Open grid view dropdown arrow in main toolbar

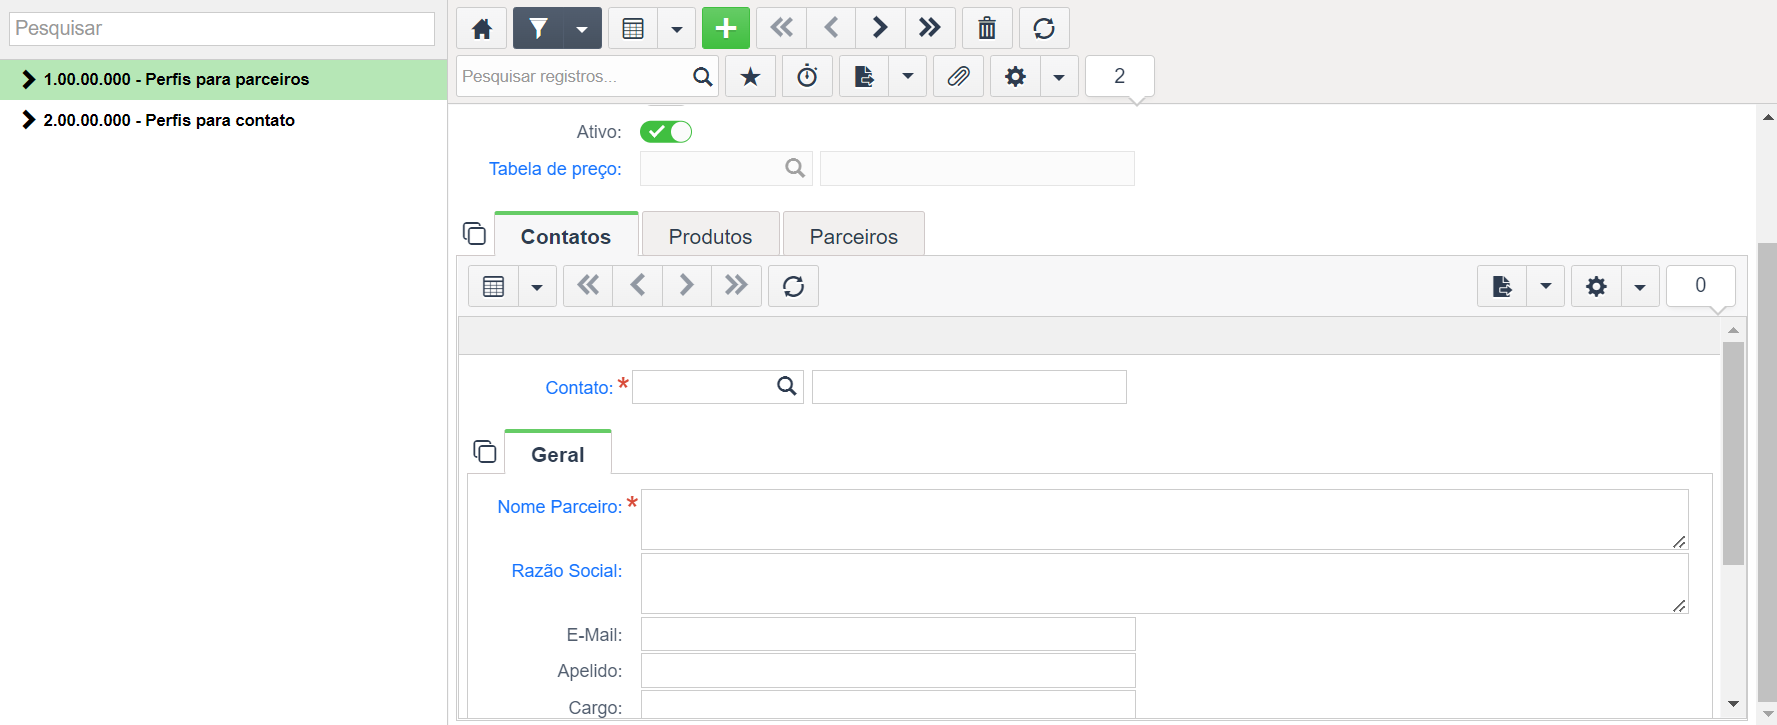click(677, 28)
